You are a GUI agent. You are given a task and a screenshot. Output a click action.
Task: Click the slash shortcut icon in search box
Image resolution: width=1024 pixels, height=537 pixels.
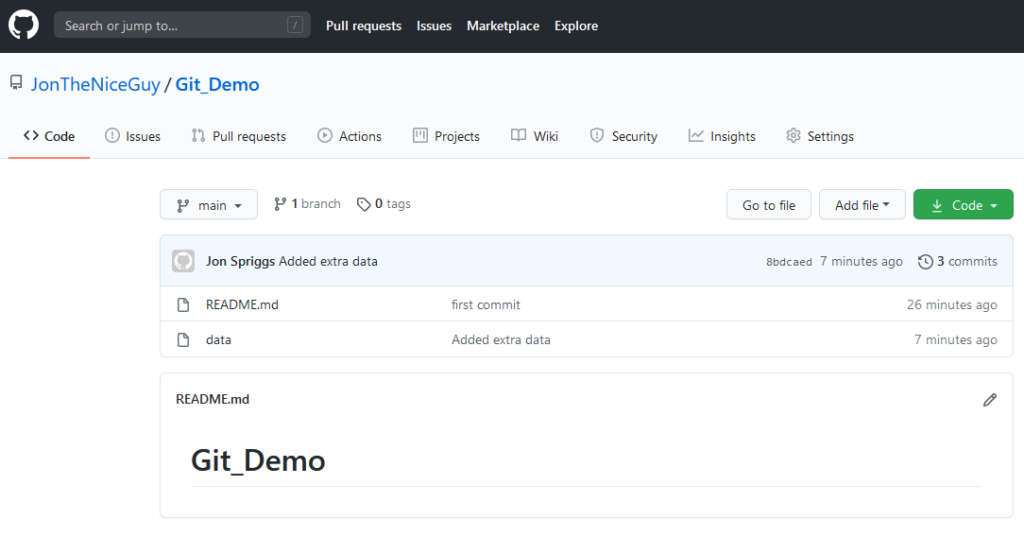tap(295, 25)
